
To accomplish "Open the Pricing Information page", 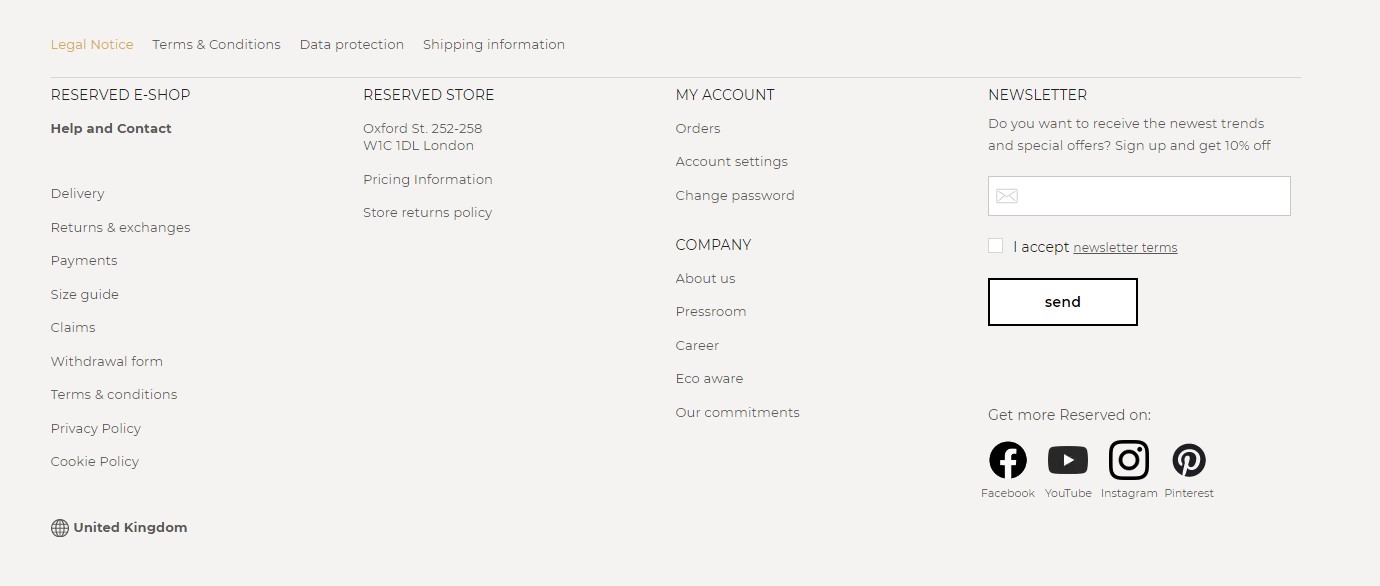I will click(427, 179).
